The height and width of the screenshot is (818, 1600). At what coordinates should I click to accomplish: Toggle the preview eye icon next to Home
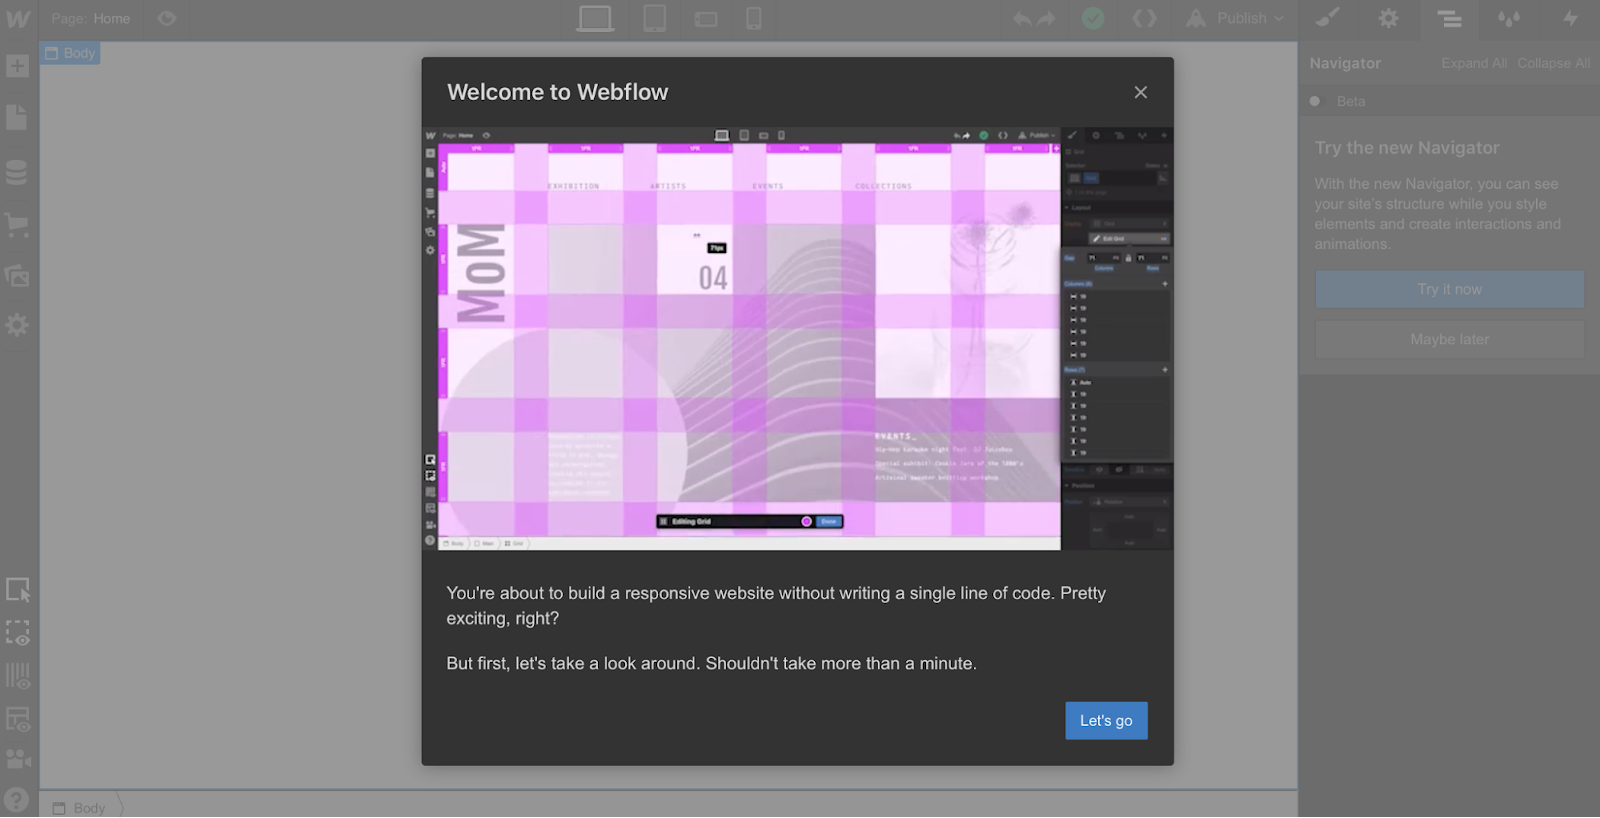pyautogui.click(x=167, y=19)
